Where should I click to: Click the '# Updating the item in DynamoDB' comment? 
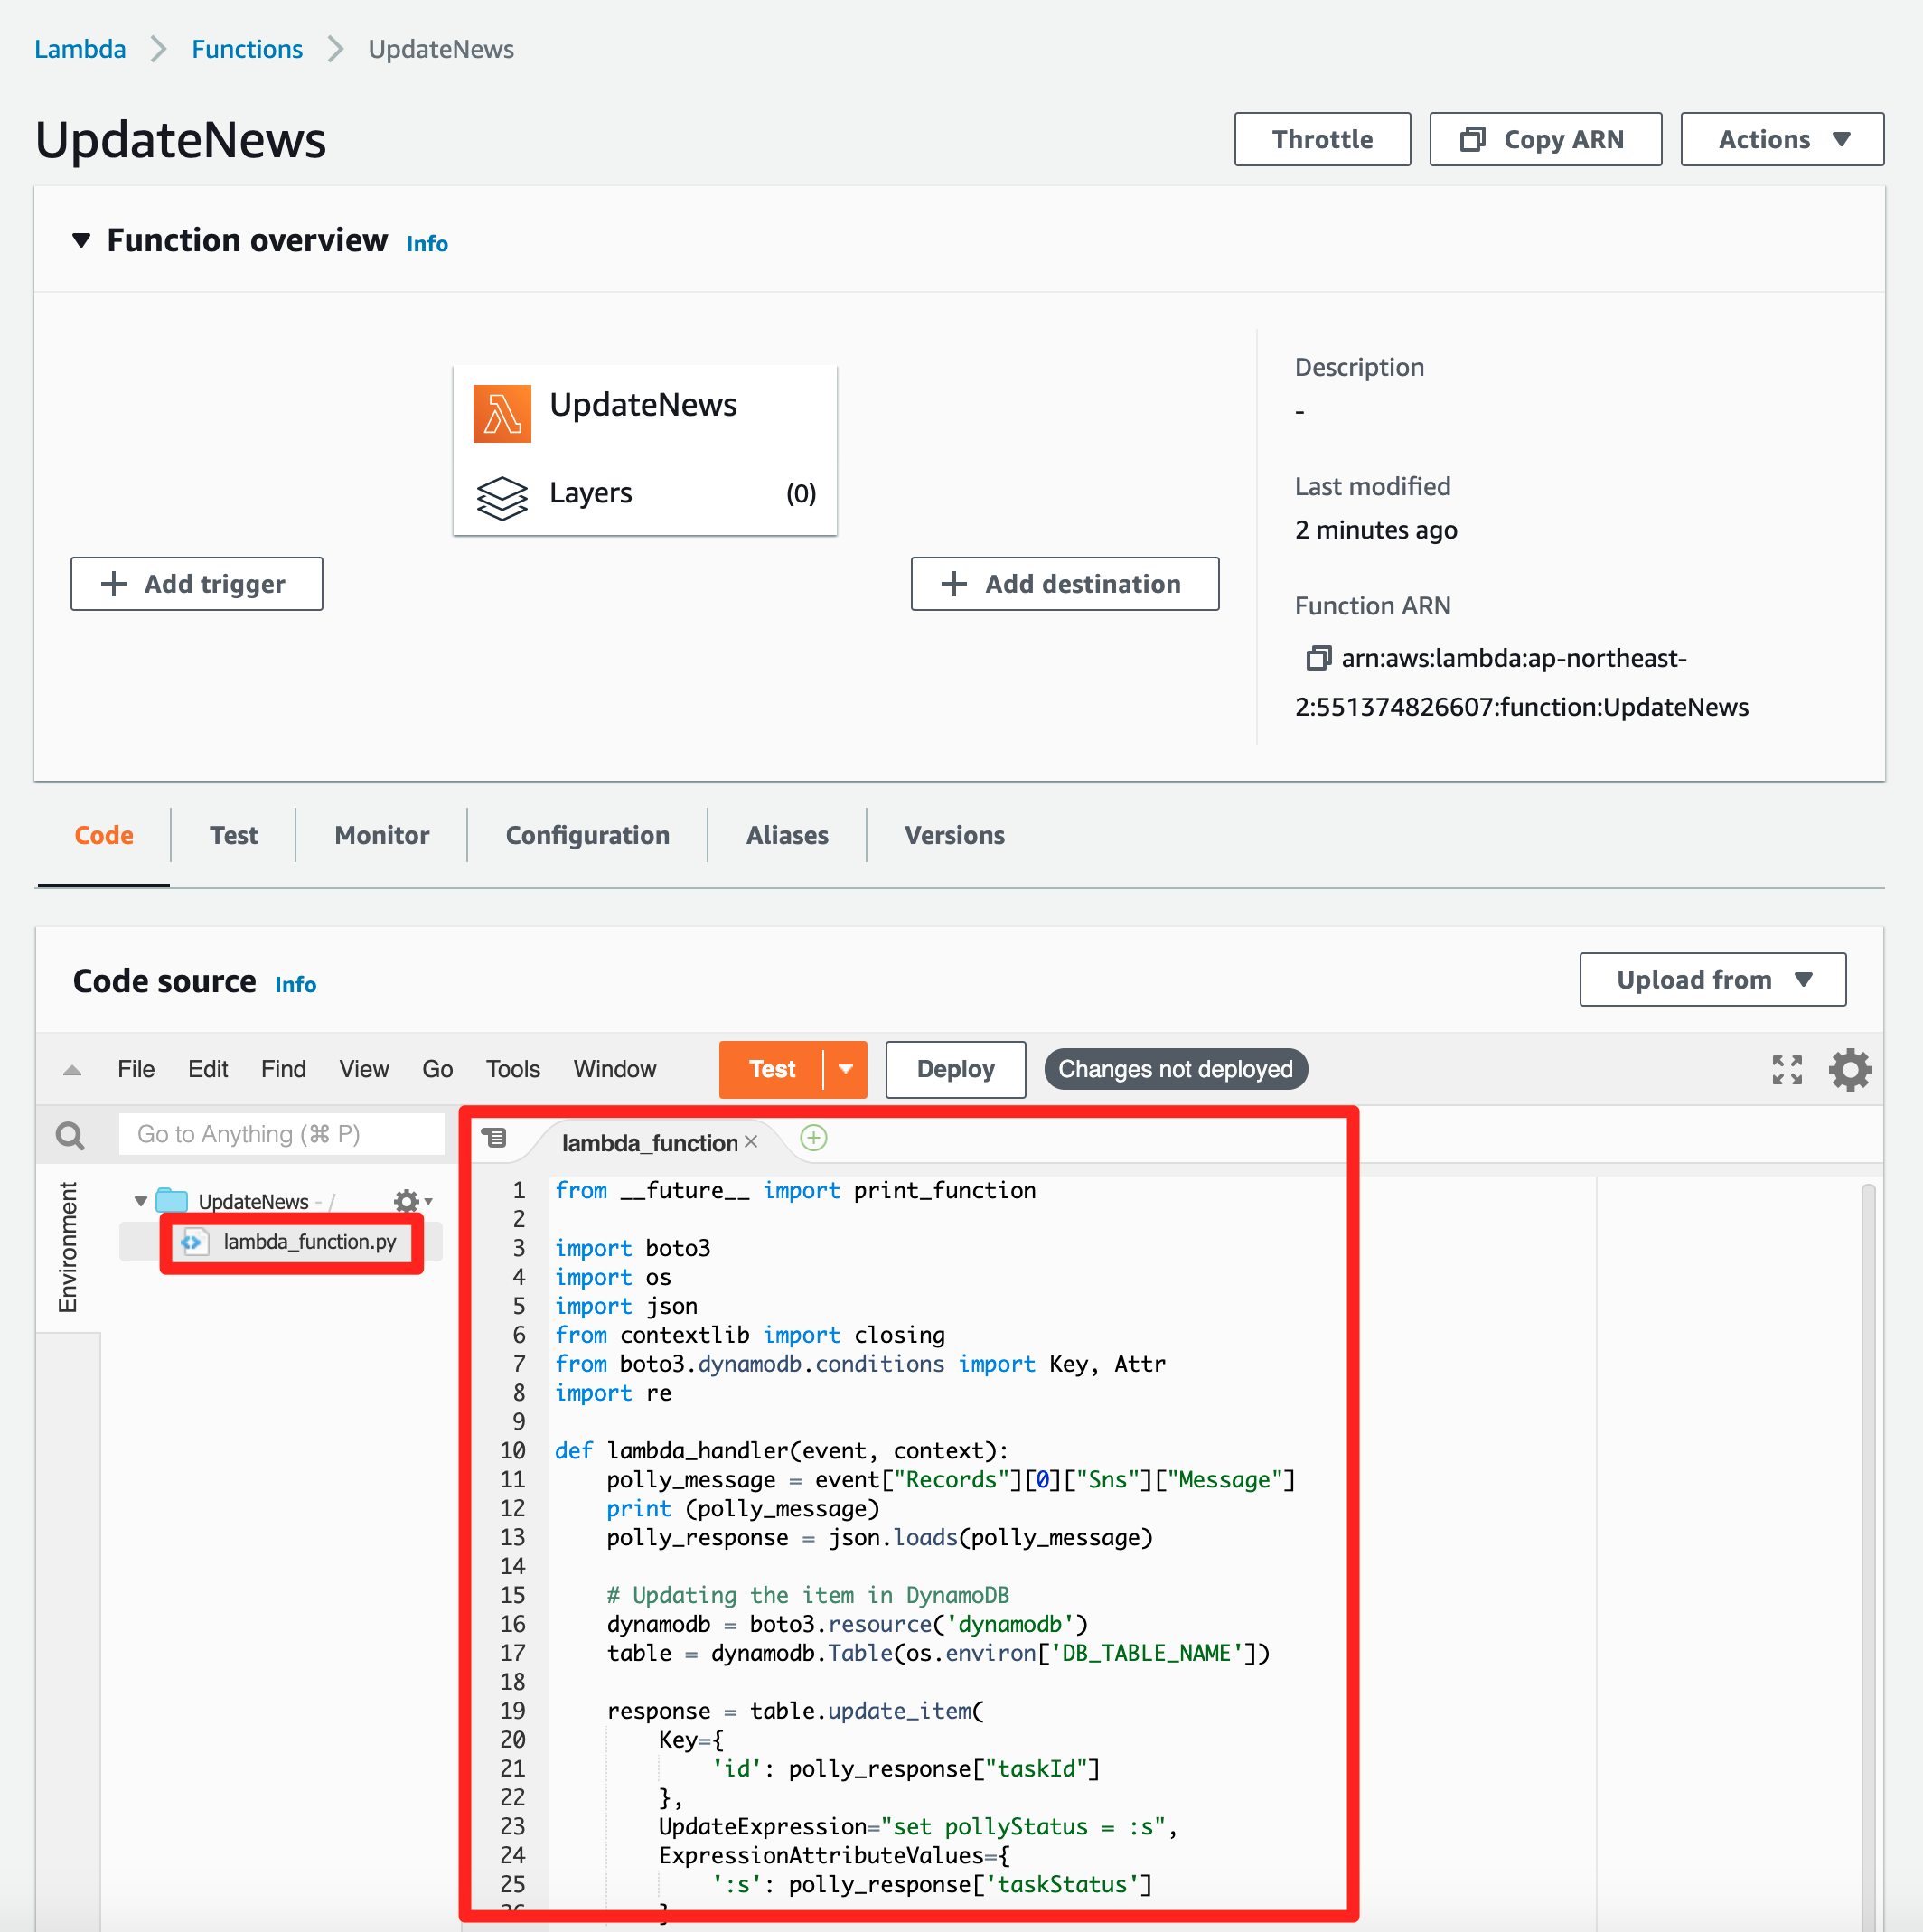pyautogui.click(x=808, y=1595)
